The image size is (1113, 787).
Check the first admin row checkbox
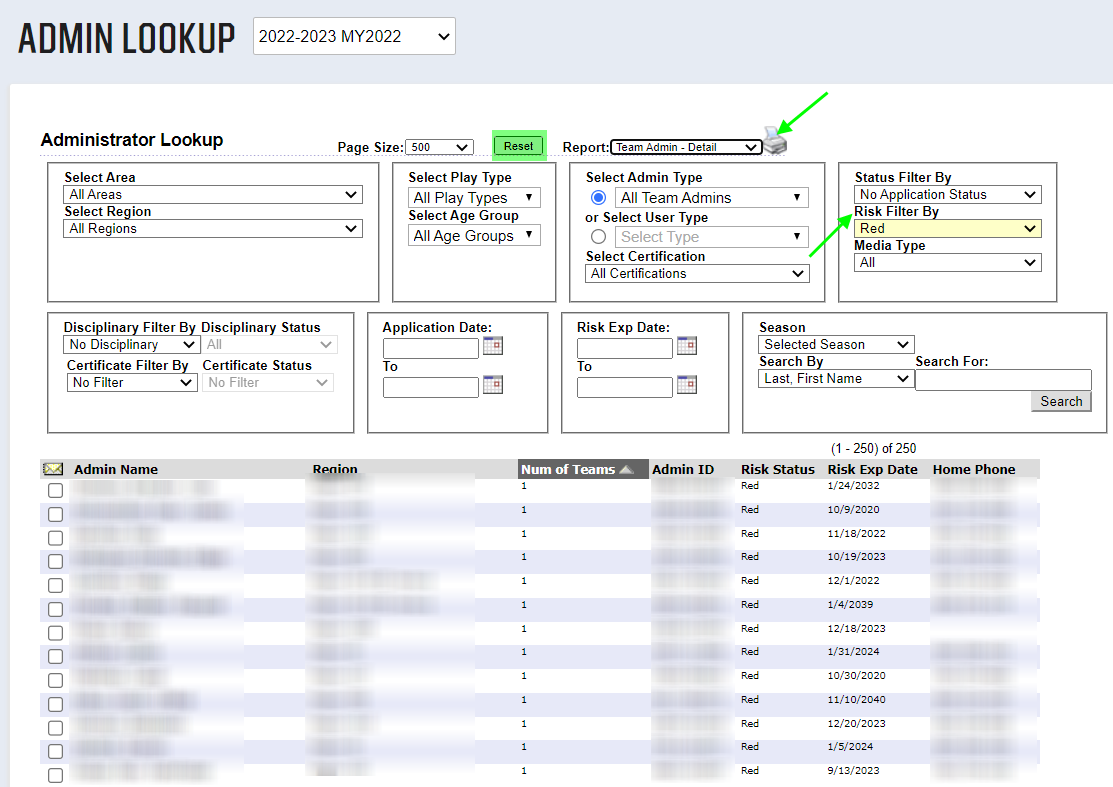click(x=56, y=490)
